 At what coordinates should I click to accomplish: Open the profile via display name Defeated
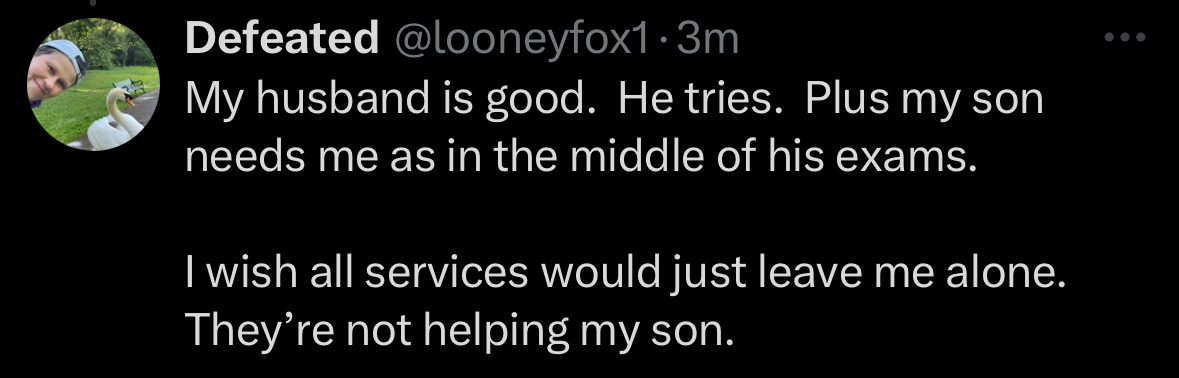click(282, 38)
